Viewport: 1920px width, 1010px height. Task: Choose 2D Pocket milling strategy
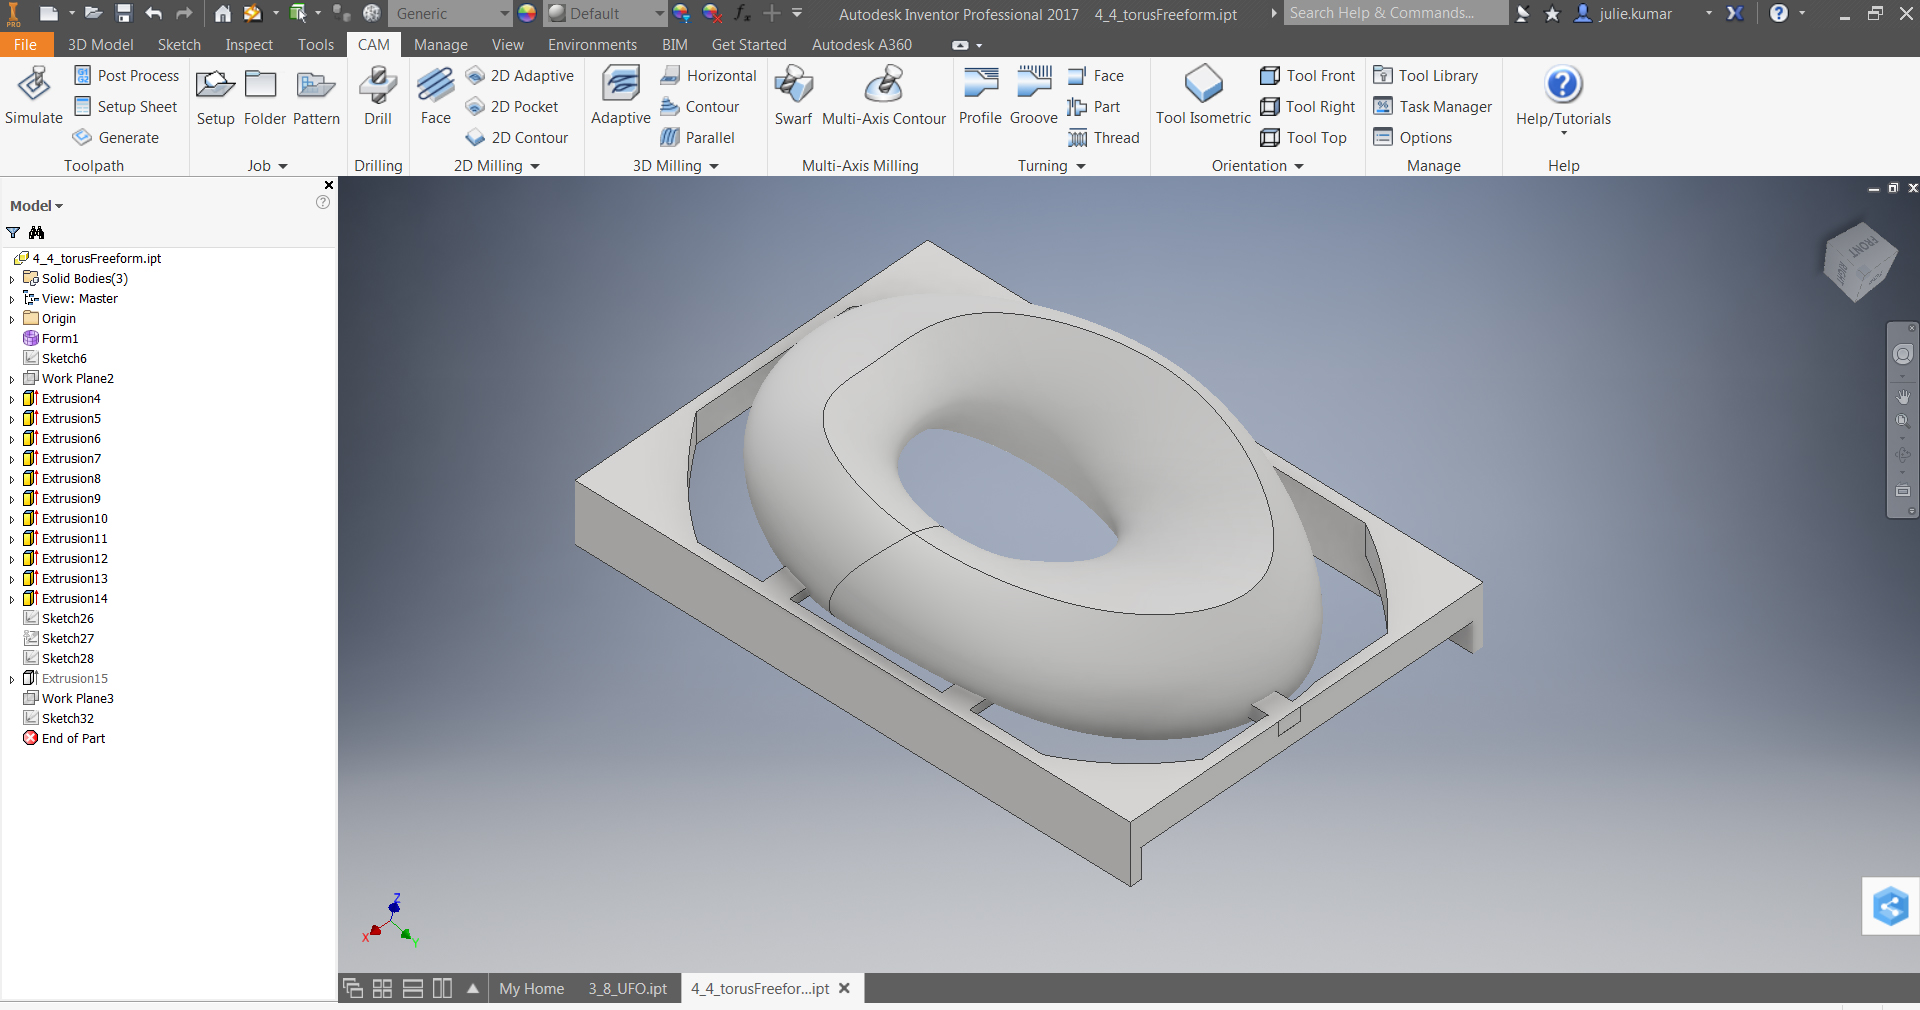pyautogui.click(x=513, y=107)
